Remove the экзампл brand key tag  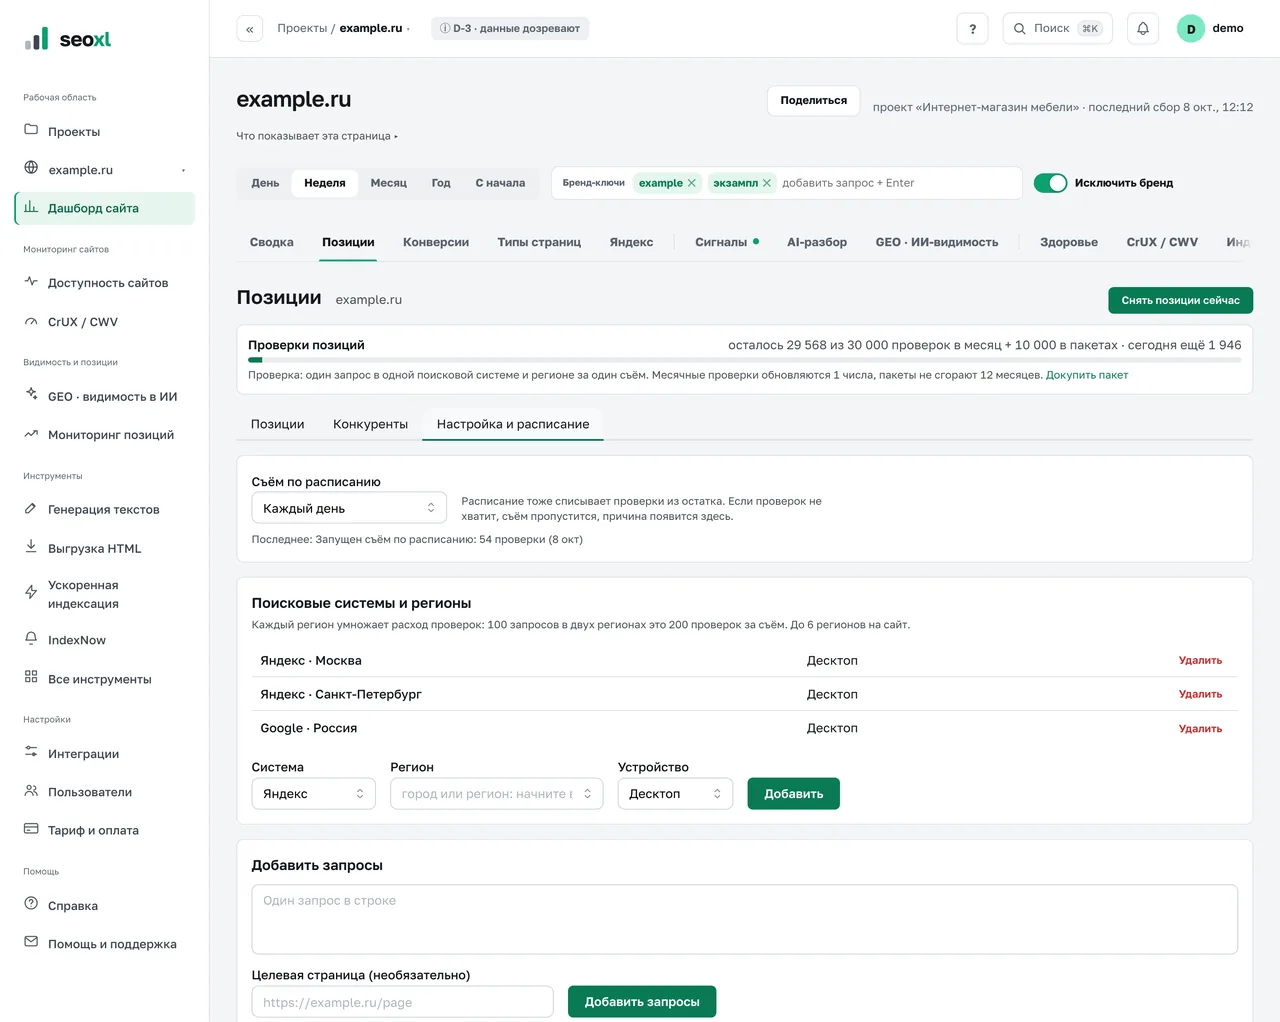click(x=767, y=183)
